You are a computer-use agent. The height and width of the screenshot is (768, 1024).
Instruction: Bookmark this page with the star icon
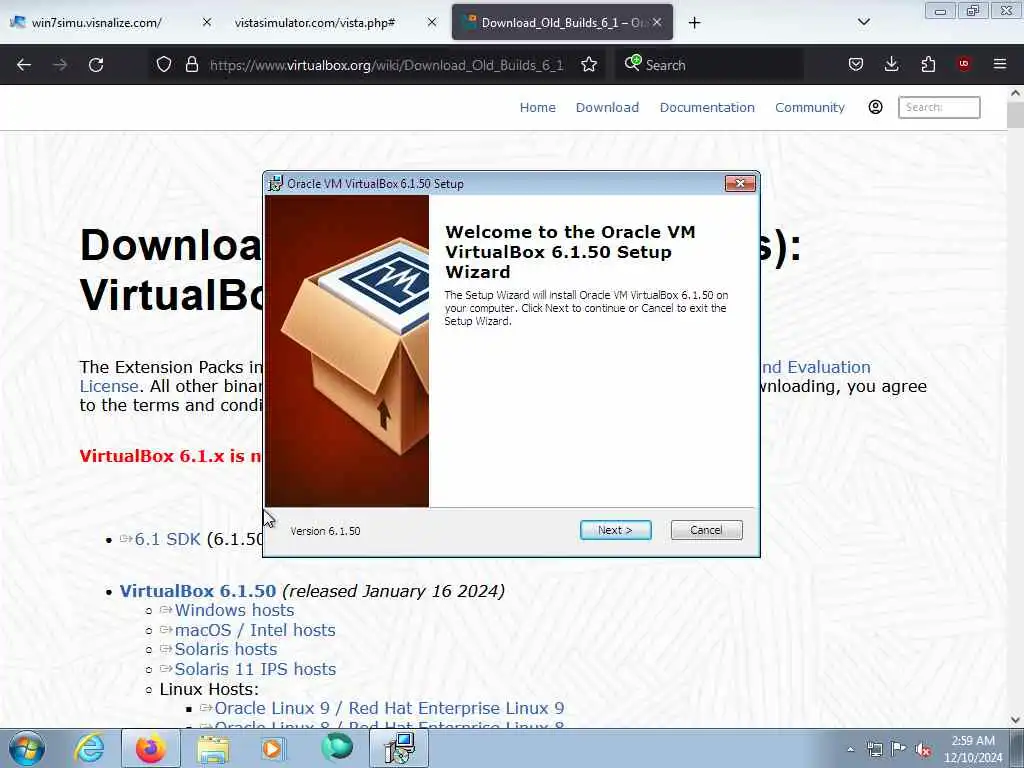click(x=589, y=65)
